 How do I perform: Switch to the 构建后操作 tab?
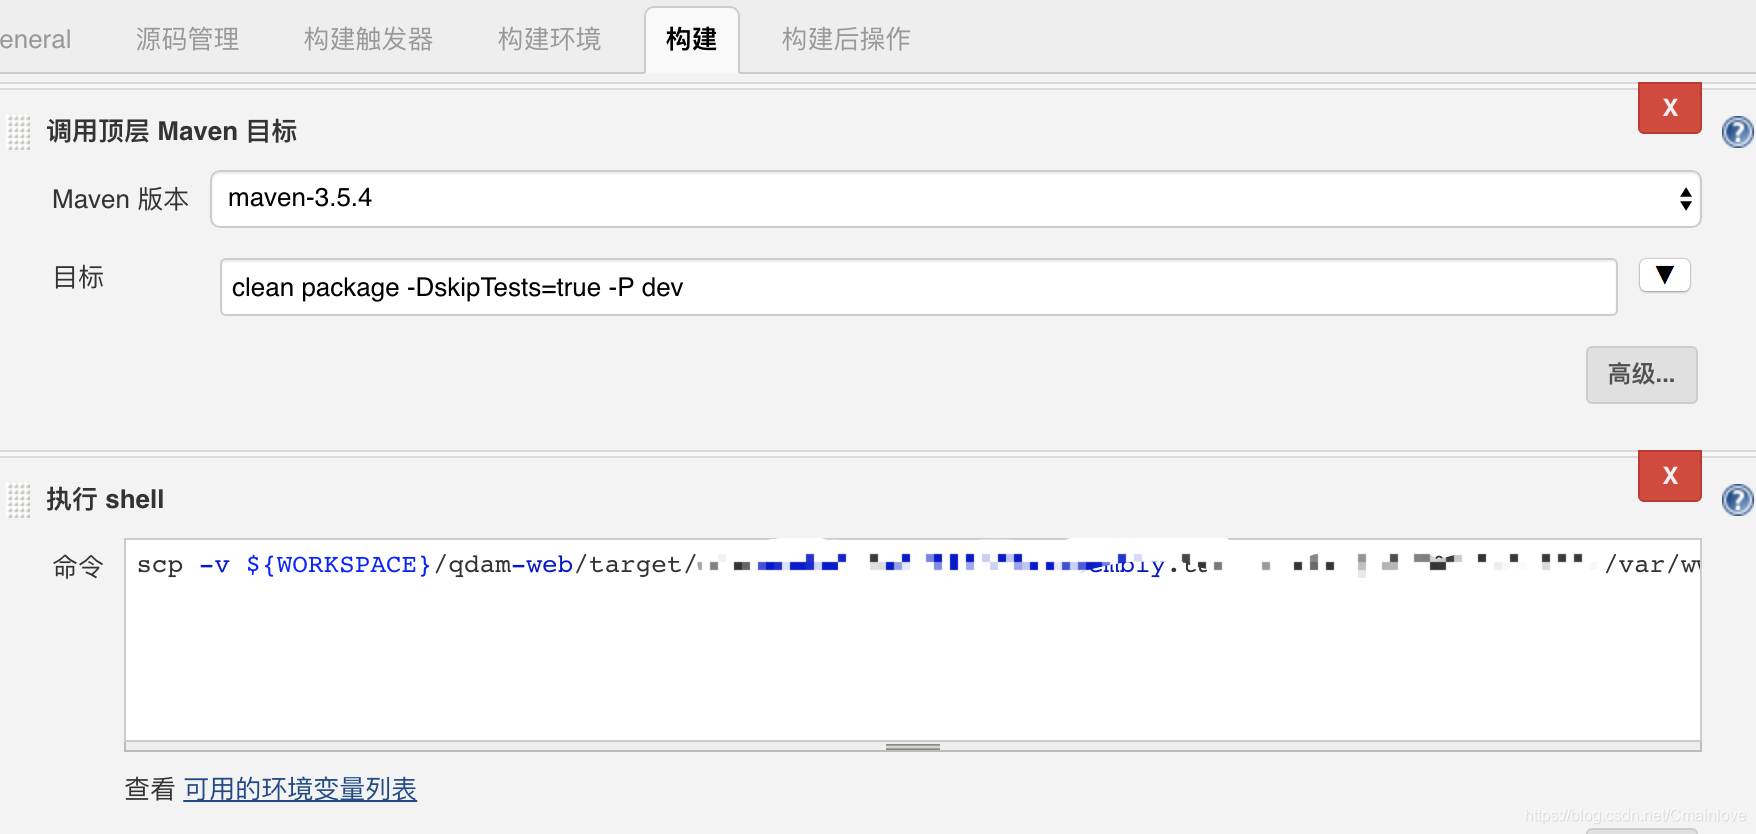click(846, 39)
